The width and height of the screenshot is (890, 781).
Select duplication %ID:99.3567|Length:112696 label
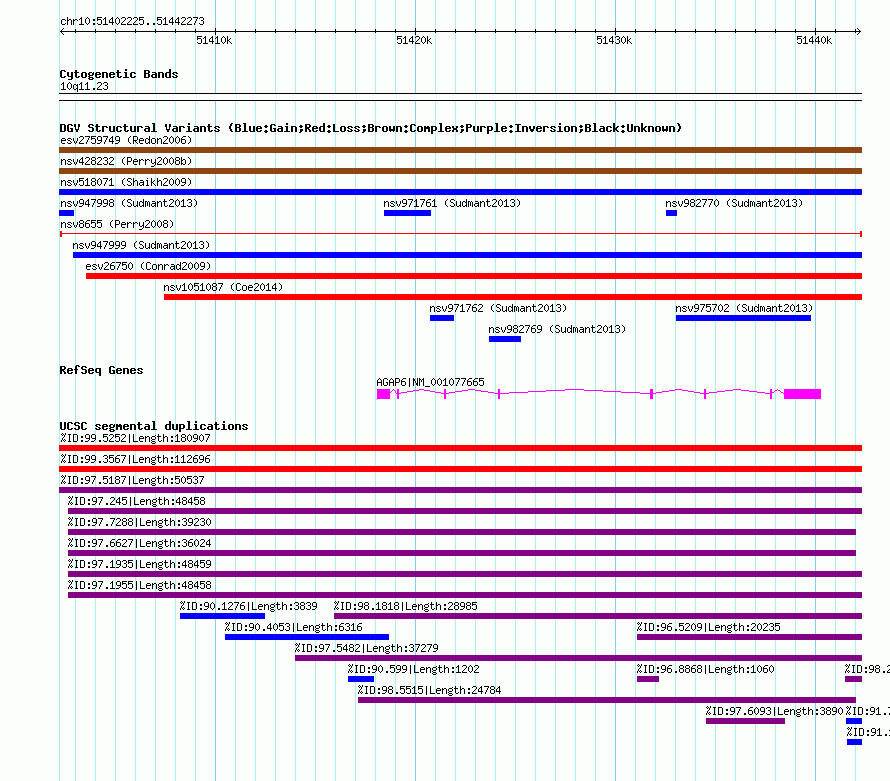tap(135, 459)
